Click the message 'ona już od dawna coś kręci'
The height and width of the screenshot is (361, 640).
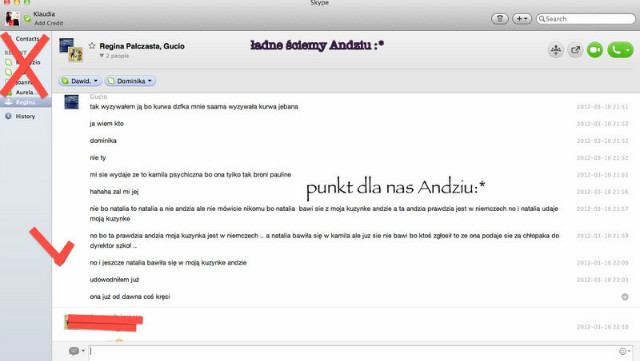[130, 297]
